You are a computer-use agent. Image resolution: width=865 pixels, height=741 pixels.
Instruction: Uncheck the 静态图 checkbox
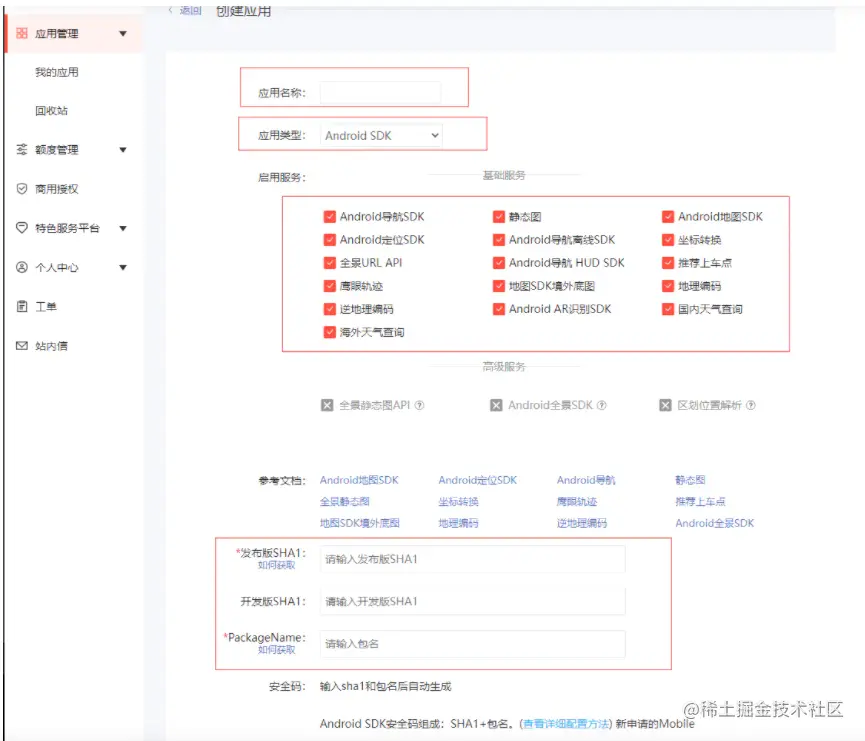[x=499, y=216]
